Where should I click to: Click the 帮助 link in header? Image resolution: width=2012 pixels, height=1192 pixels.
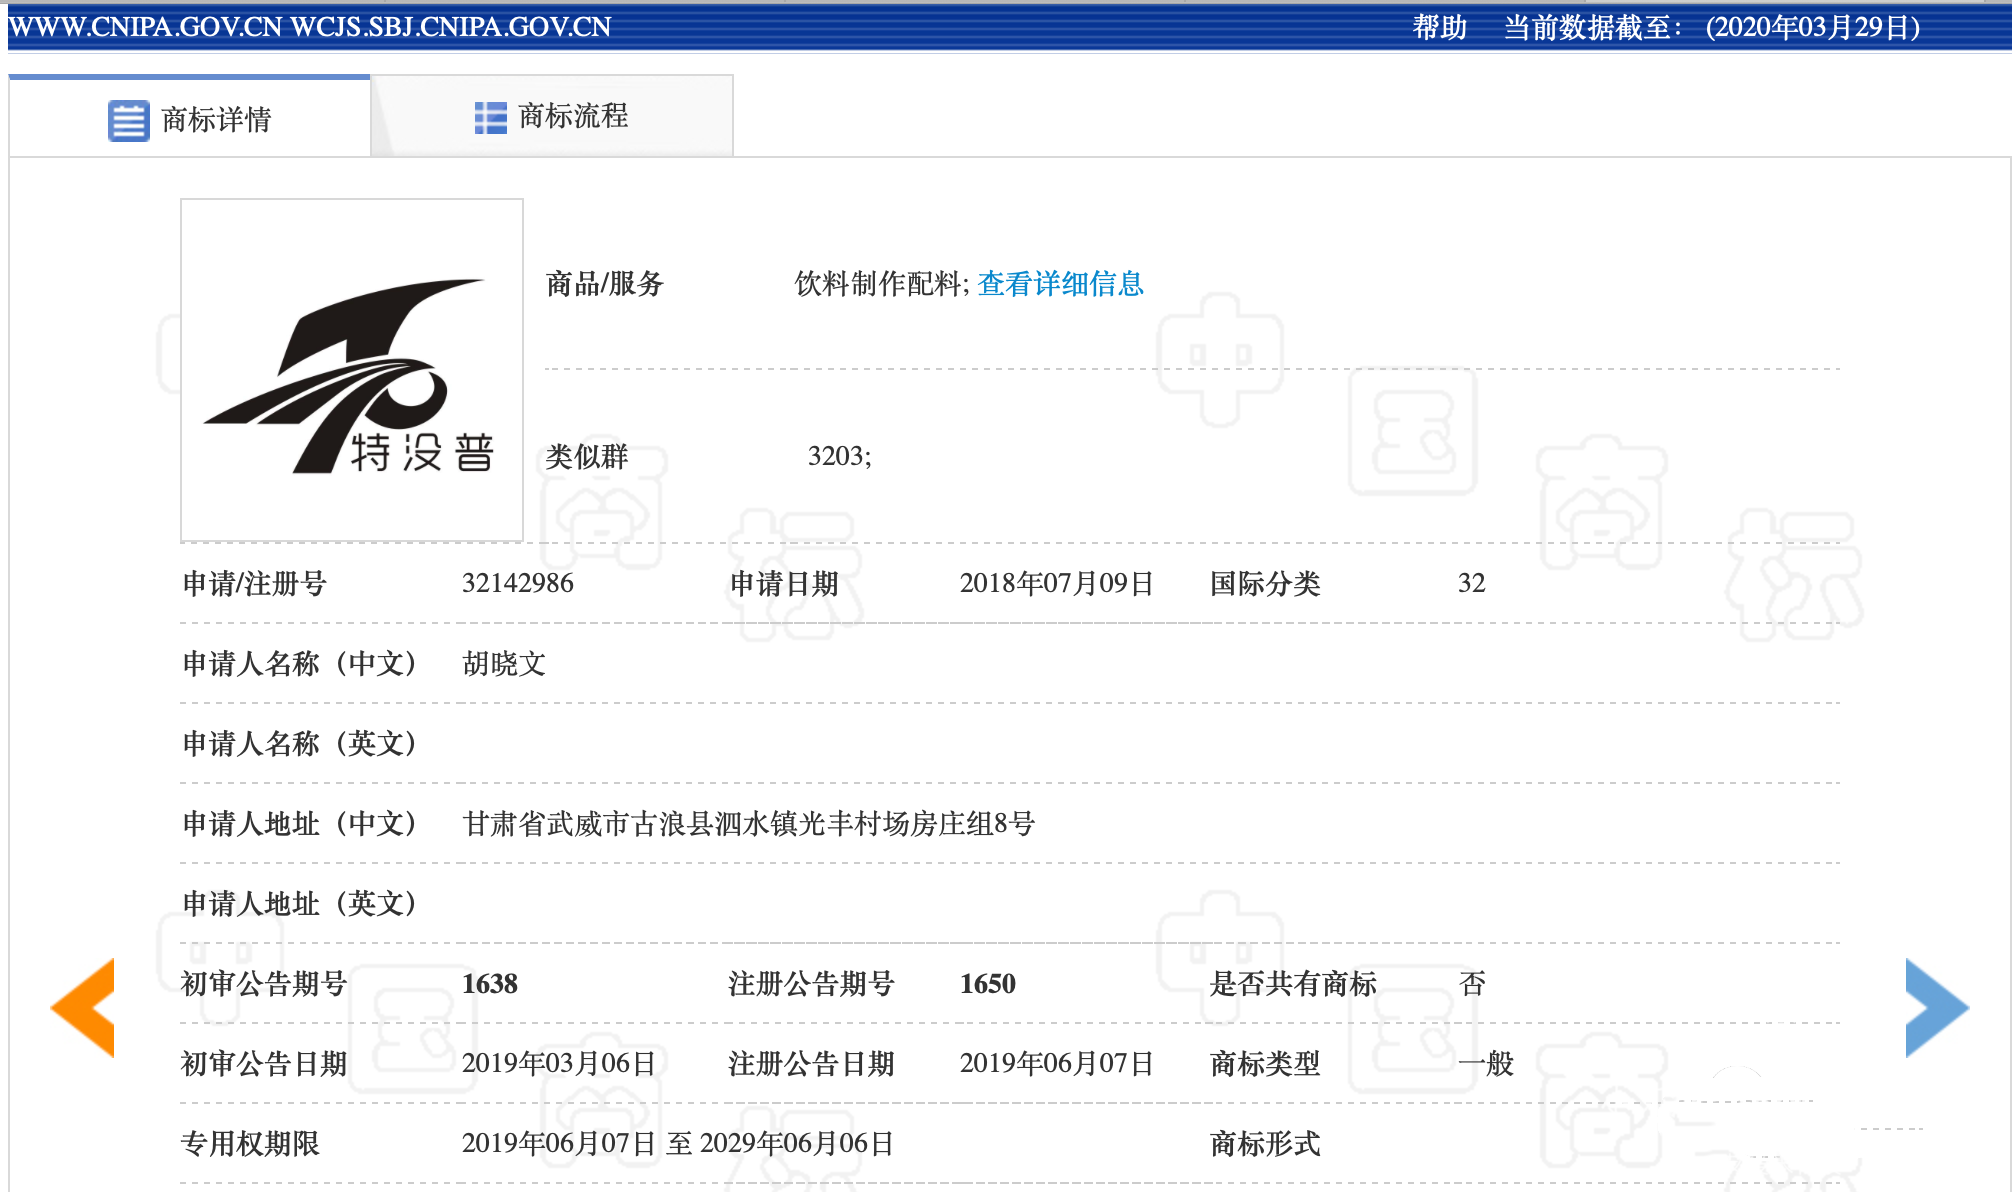pos(1439,27)
